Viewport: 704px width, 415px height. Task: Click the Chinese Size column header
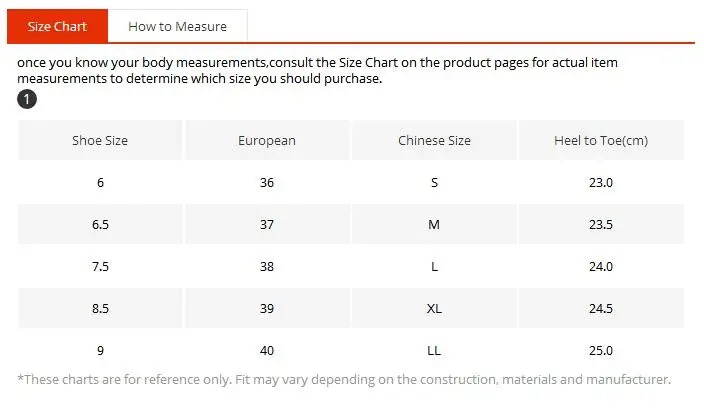tap(434, 140)
